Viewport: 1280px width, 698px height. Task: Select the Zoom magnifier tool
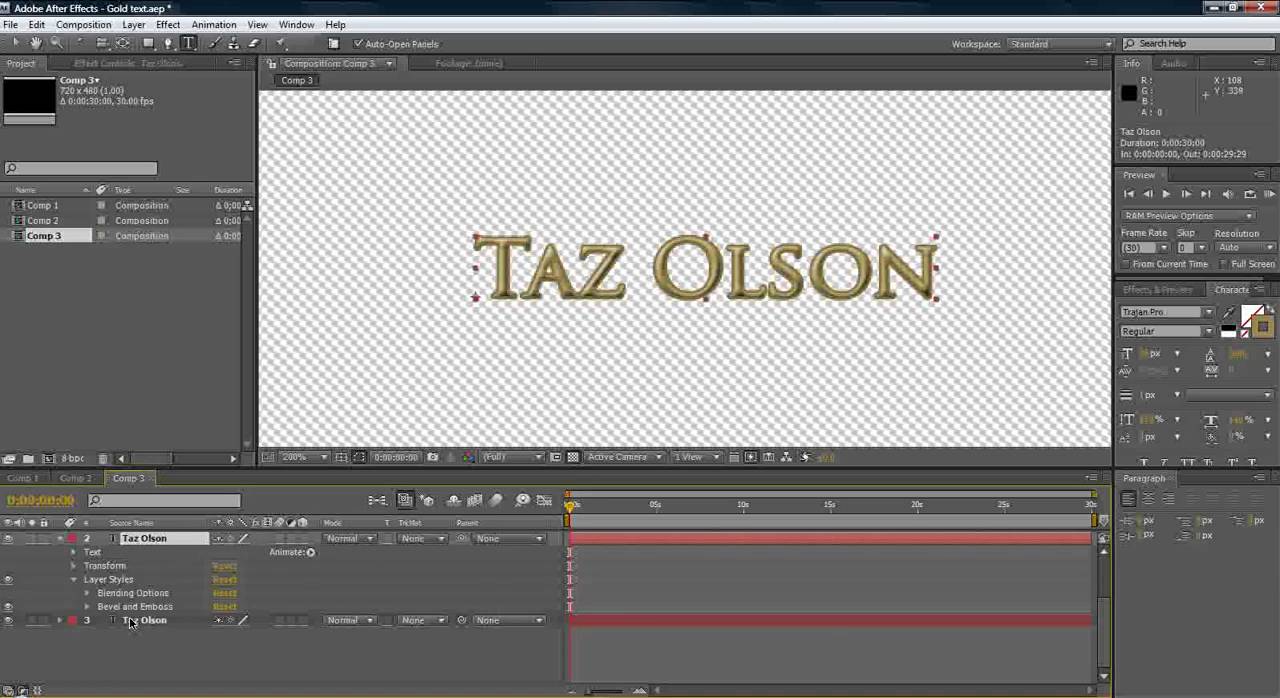pos(56,43)
